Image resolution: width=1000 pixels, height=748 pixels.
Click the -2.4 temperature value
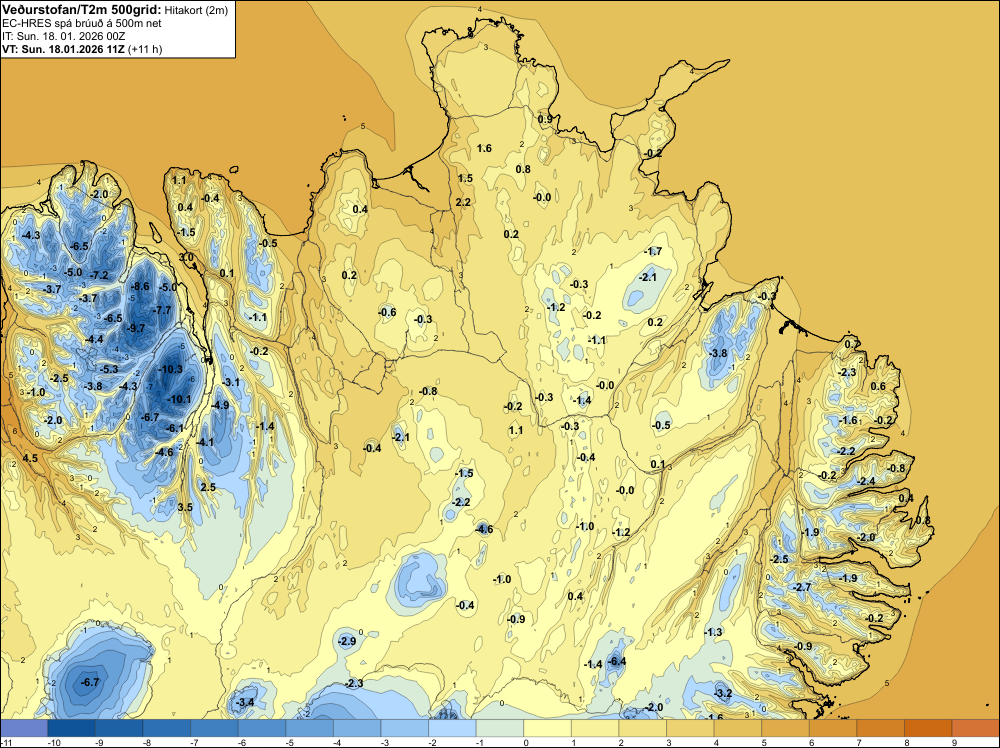[x=867, y=481]
